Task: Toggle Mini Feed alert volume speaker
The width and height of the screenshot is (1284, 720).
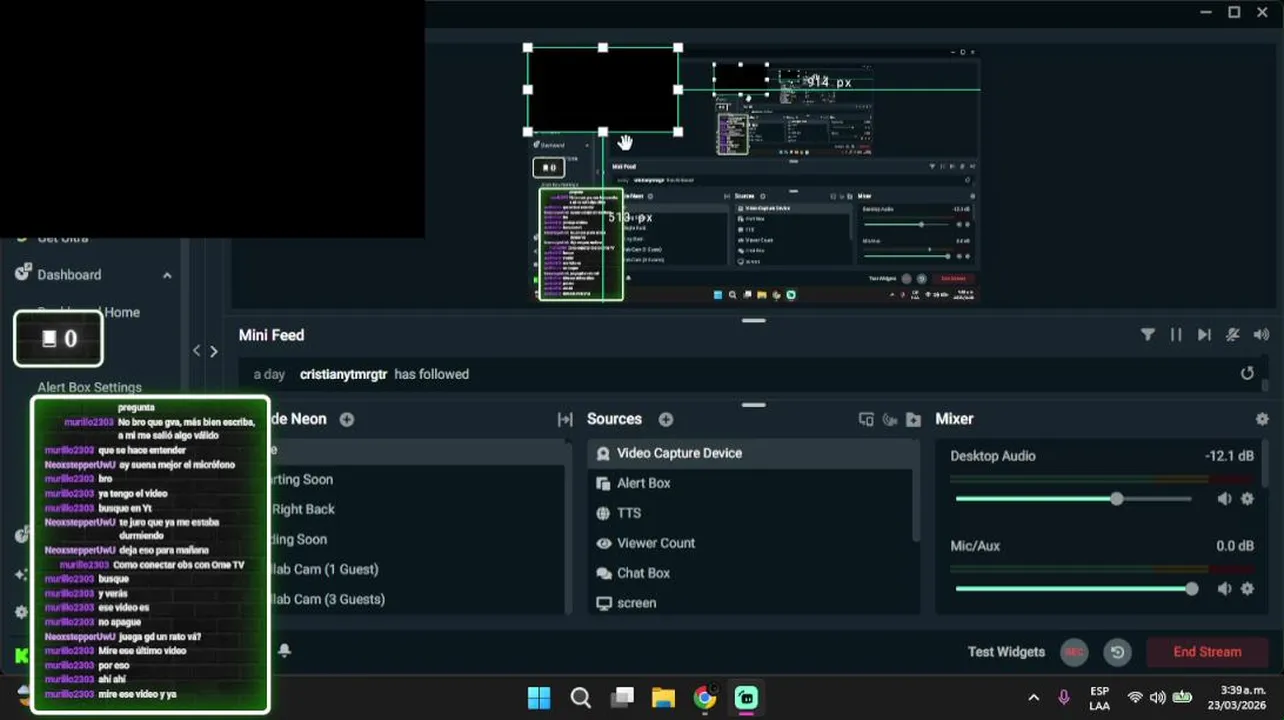Action: click(1261, 335)
